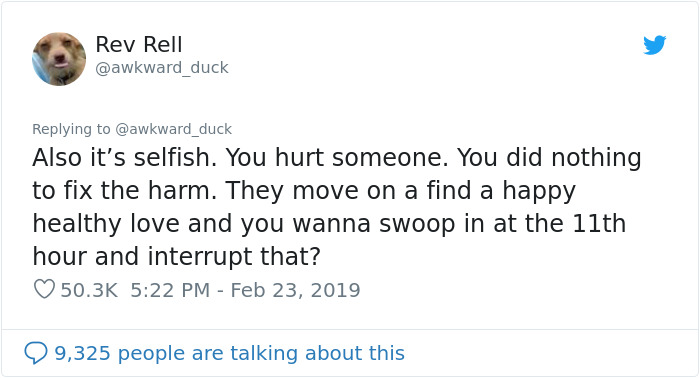The height and width of the screenshot is (378, 700).
Task: Open the 5:22 PM time link
Action: 170,290
